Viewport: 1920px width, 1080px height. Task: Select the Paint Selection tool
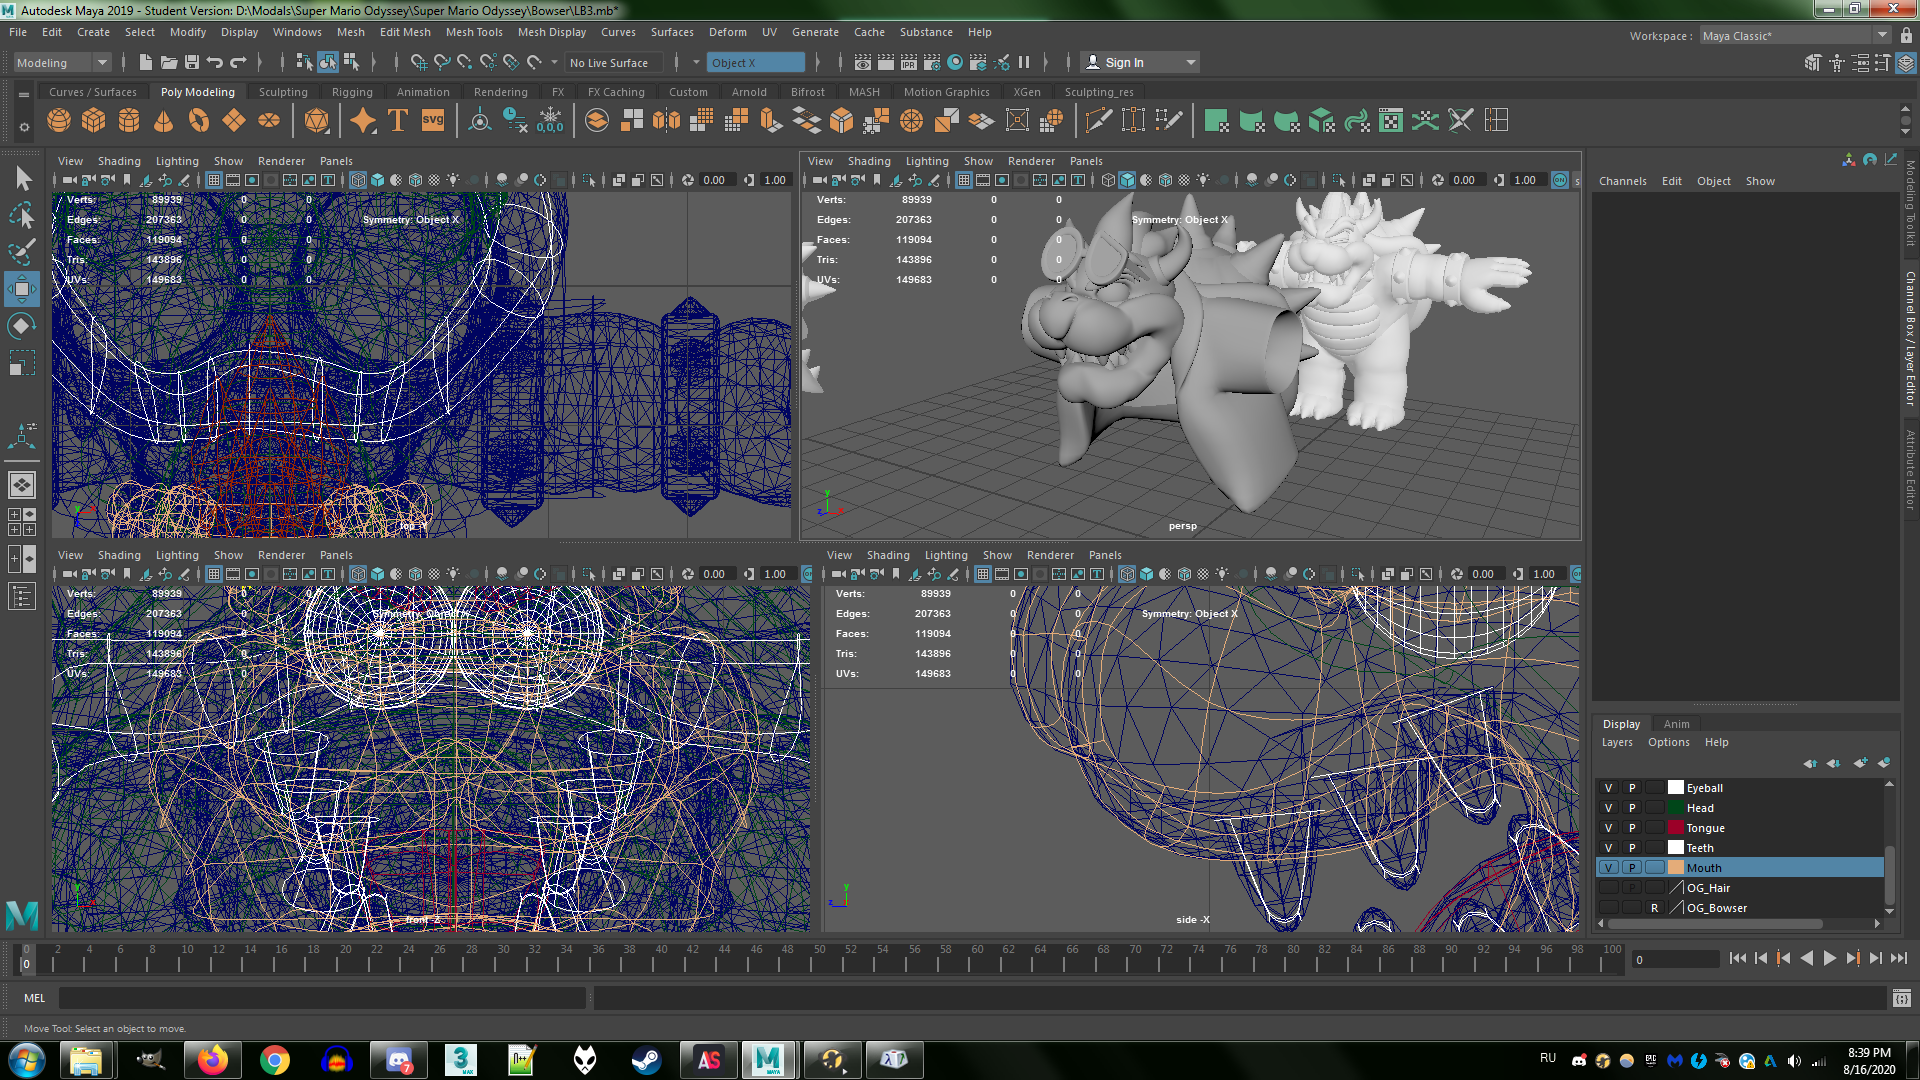click(x=22, y=252)
